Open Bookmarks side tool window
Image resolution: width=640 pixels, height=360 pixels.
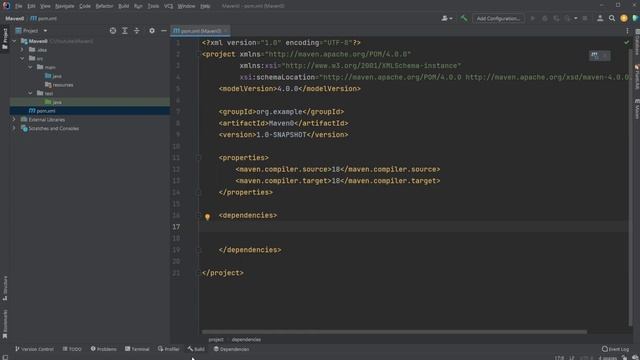tap(5, 324)
